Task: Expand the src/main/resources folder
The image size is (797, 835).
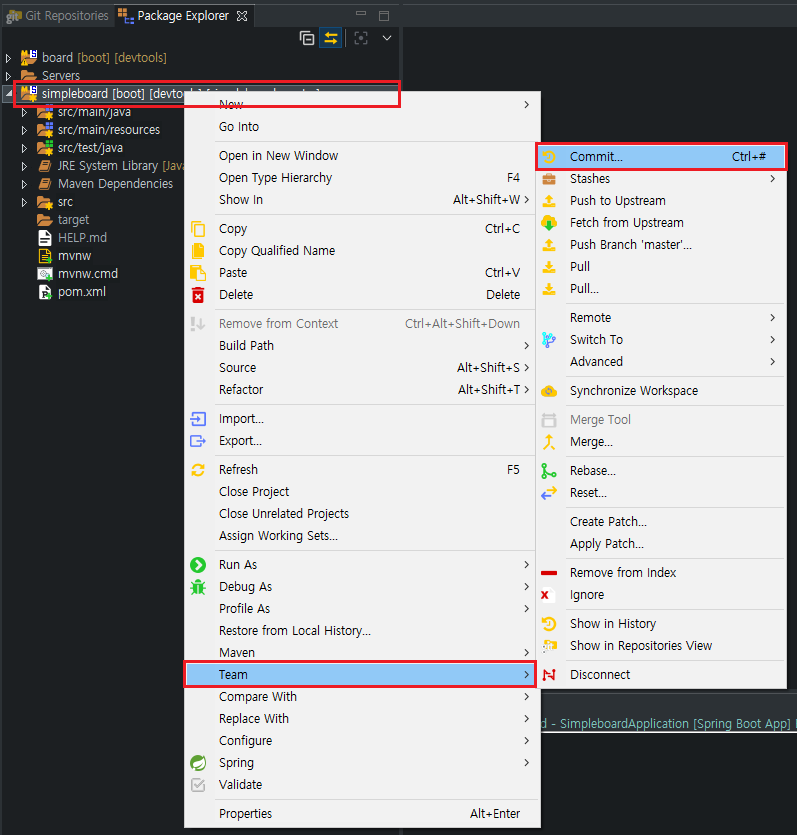Action: tap(24, 130)
